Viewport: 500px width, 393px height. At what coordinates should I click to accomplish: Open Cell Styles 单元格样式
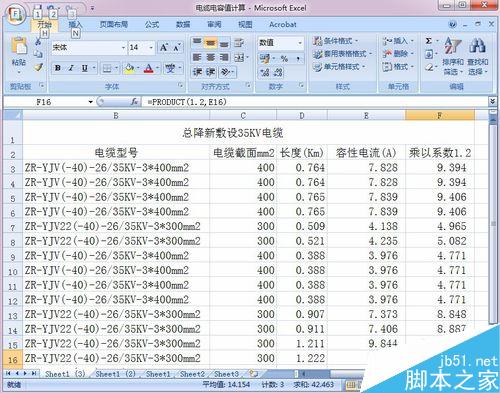pos(339,67)
